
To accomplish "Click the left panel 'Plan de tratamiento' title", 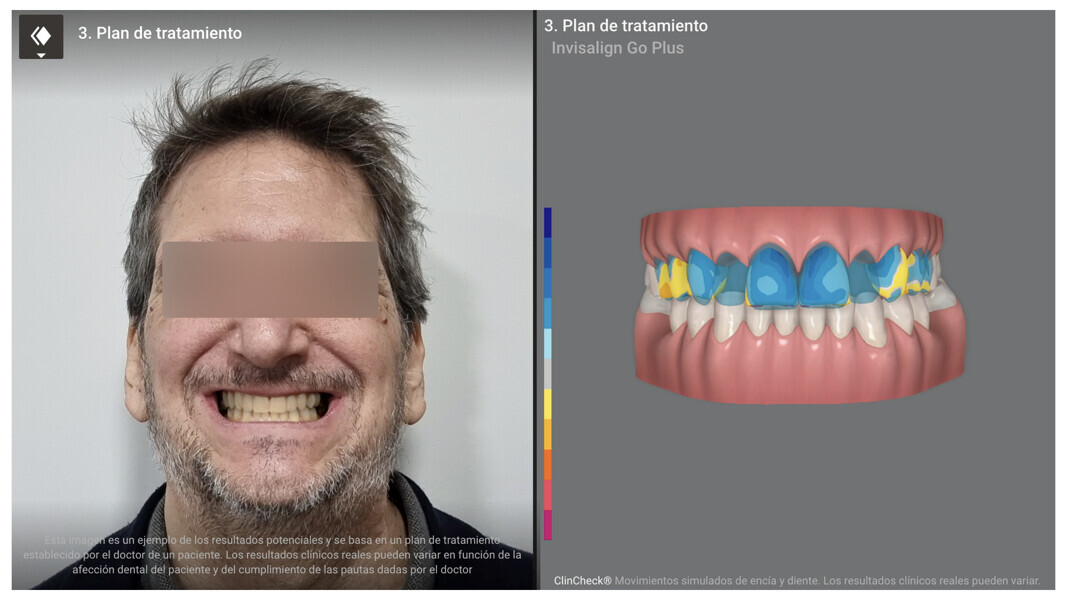I will click(x=159, y=33).
